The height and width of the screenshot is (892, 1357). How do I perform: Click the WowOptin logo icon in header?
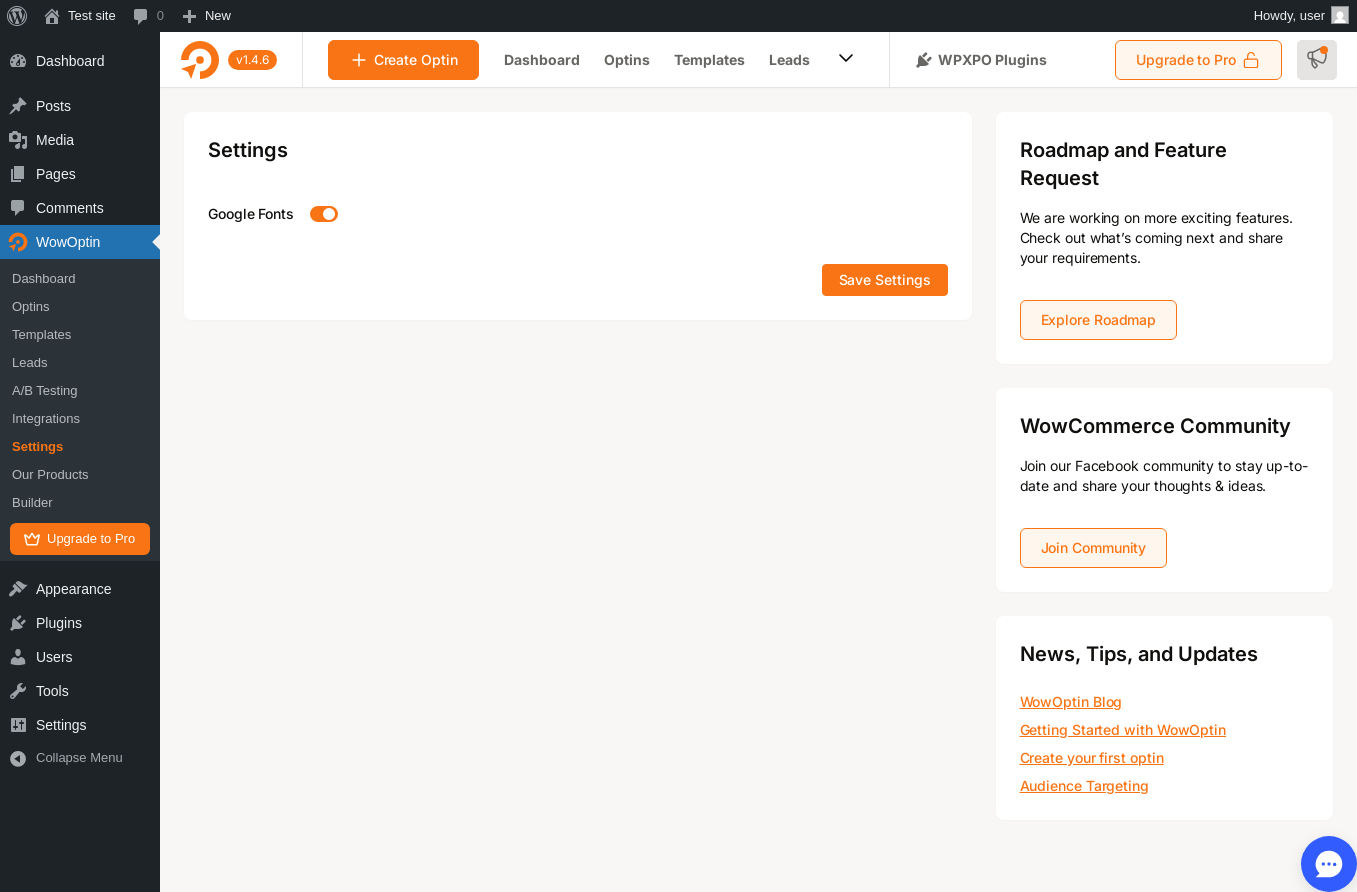tap(200, 60)
